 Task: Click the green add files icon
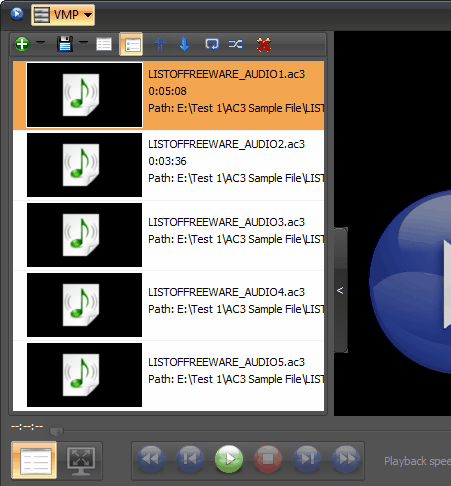[x=22, y=44]
